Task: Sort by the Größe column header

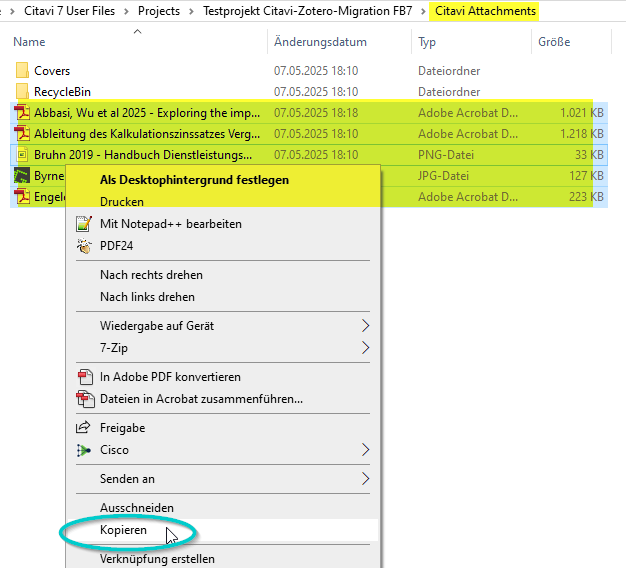Action: [x=554, y=42]
